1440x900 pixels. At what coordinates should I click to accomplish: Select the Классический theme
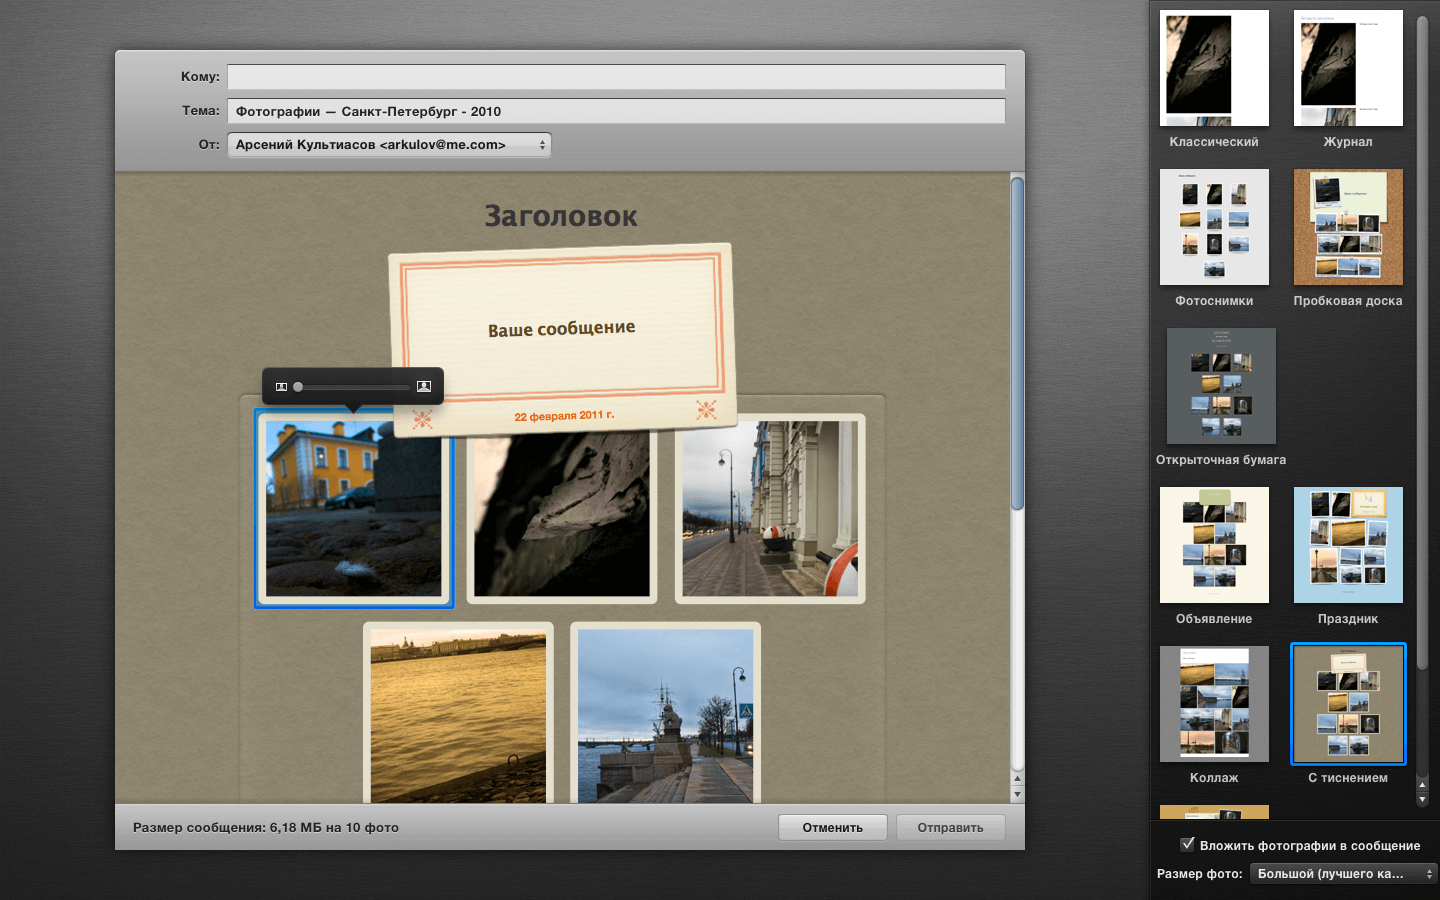coord(1214,68)
